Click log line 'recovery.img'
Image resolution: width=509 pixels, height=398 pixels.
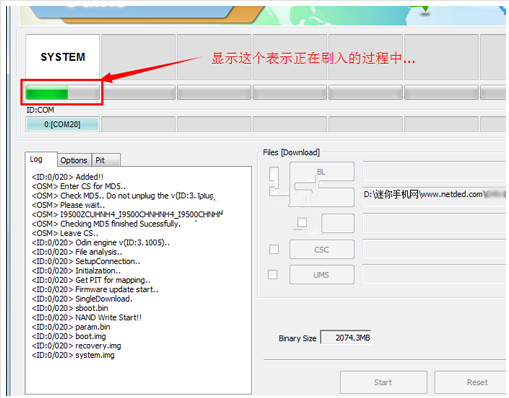tap(76, 346)
